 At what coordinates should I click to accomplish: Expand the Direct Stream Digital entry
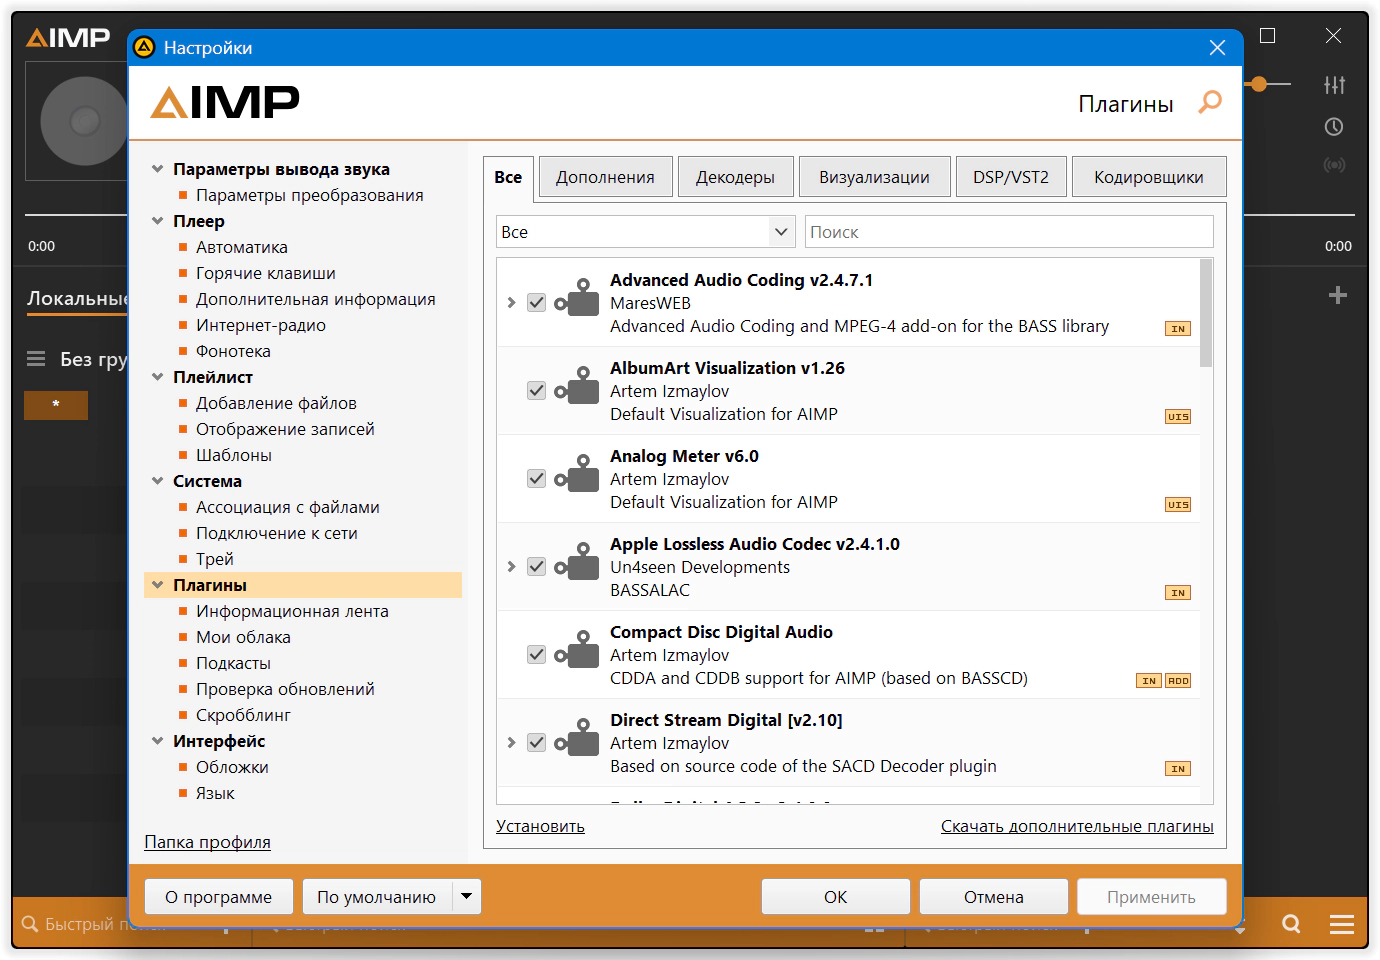511,742
